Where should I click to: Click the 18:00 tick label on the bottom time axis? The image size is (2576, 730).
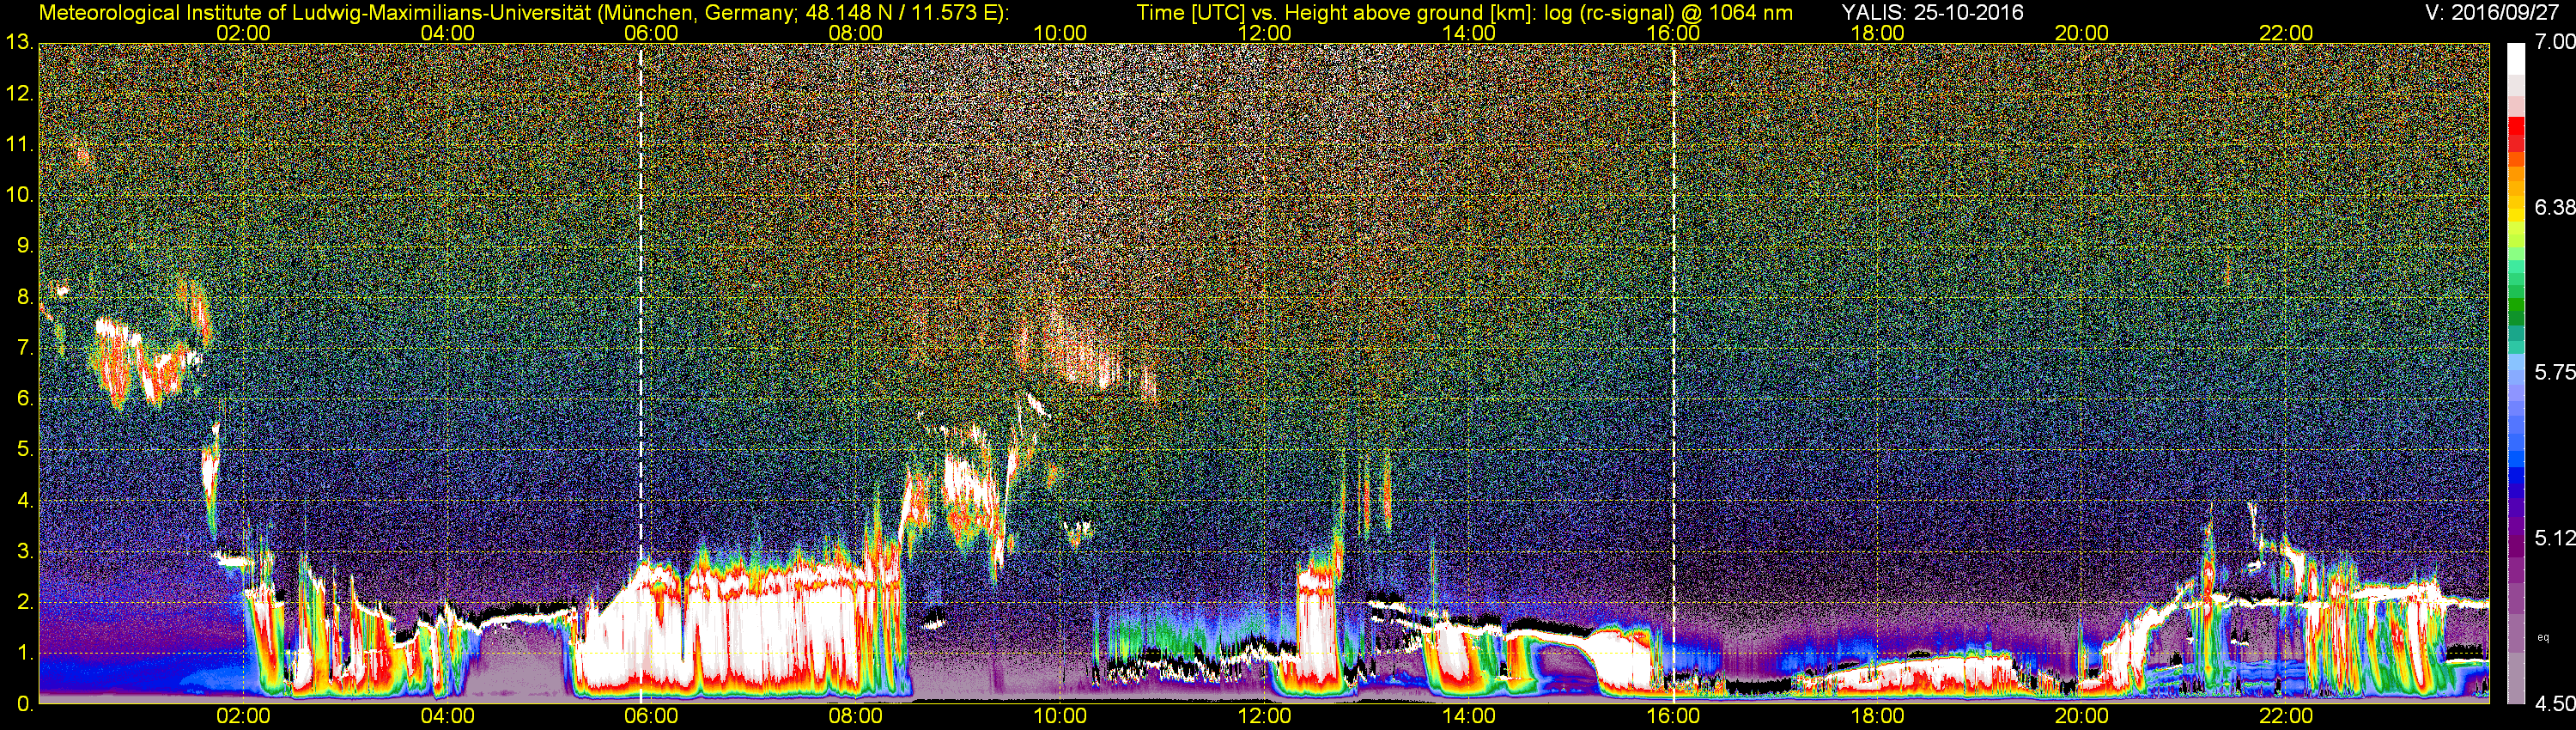pyautogui.click(x=1877, y=716)
